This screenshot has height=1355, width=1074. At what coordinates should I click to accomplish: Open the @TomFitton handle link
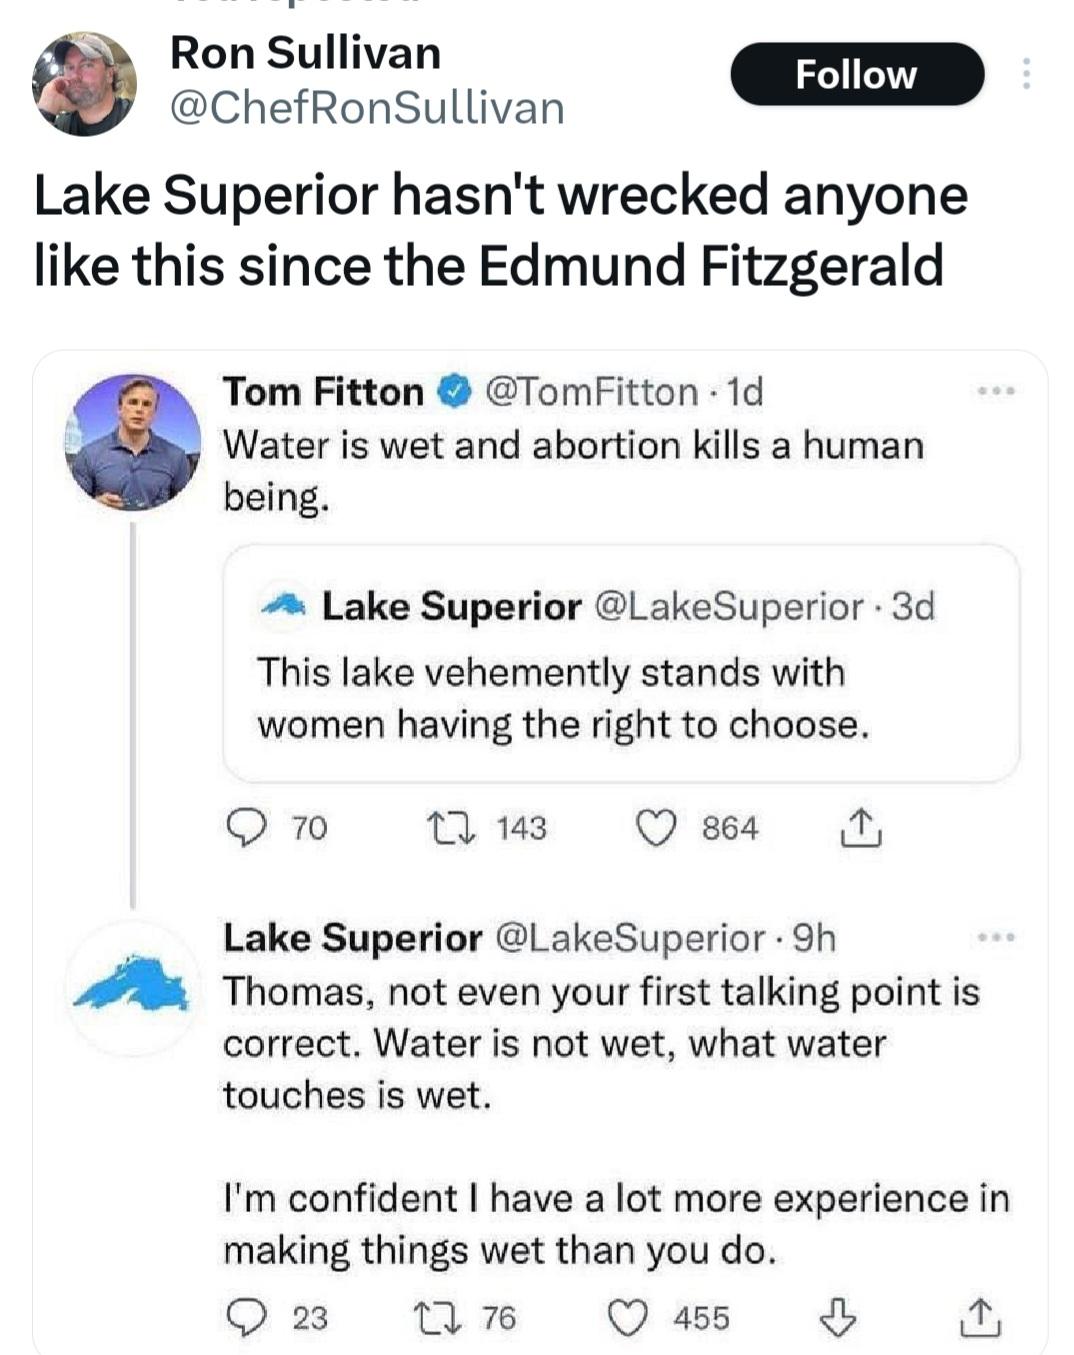tap(591, 392)
